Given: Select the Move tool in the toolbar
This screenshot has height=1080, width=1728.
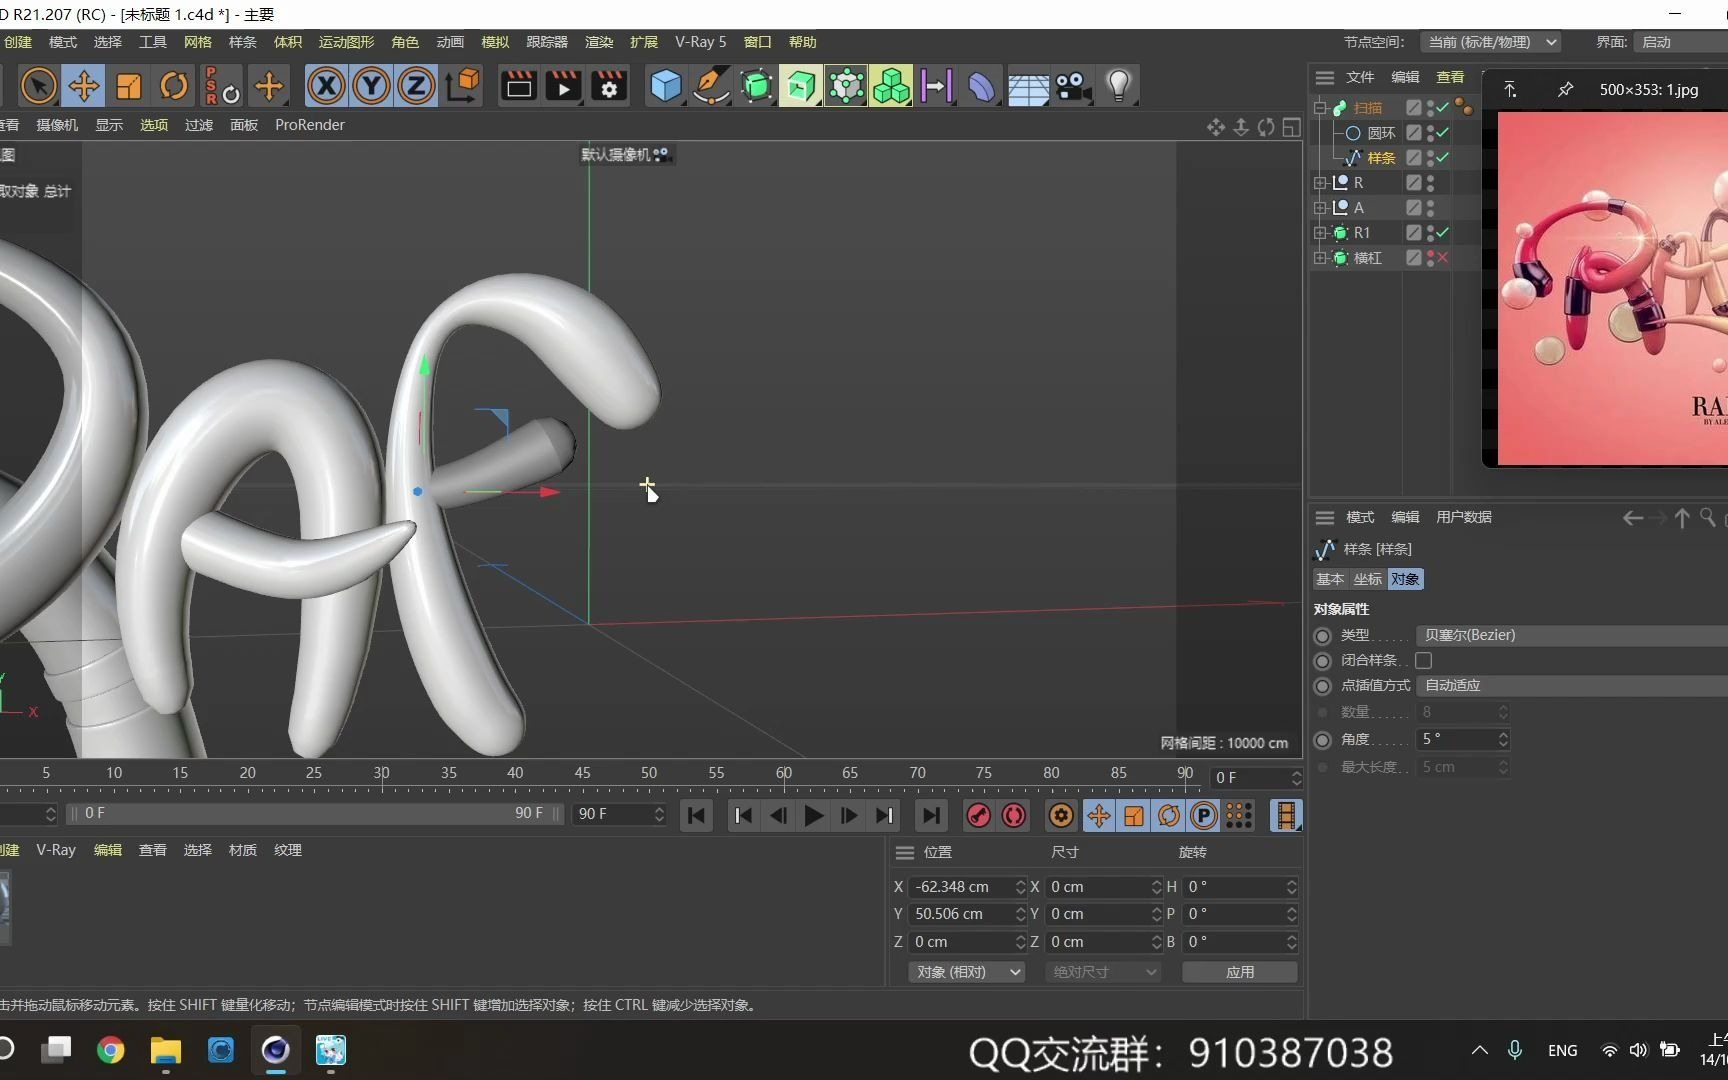Looking at the screenshot, I should (x=84, y=86).
